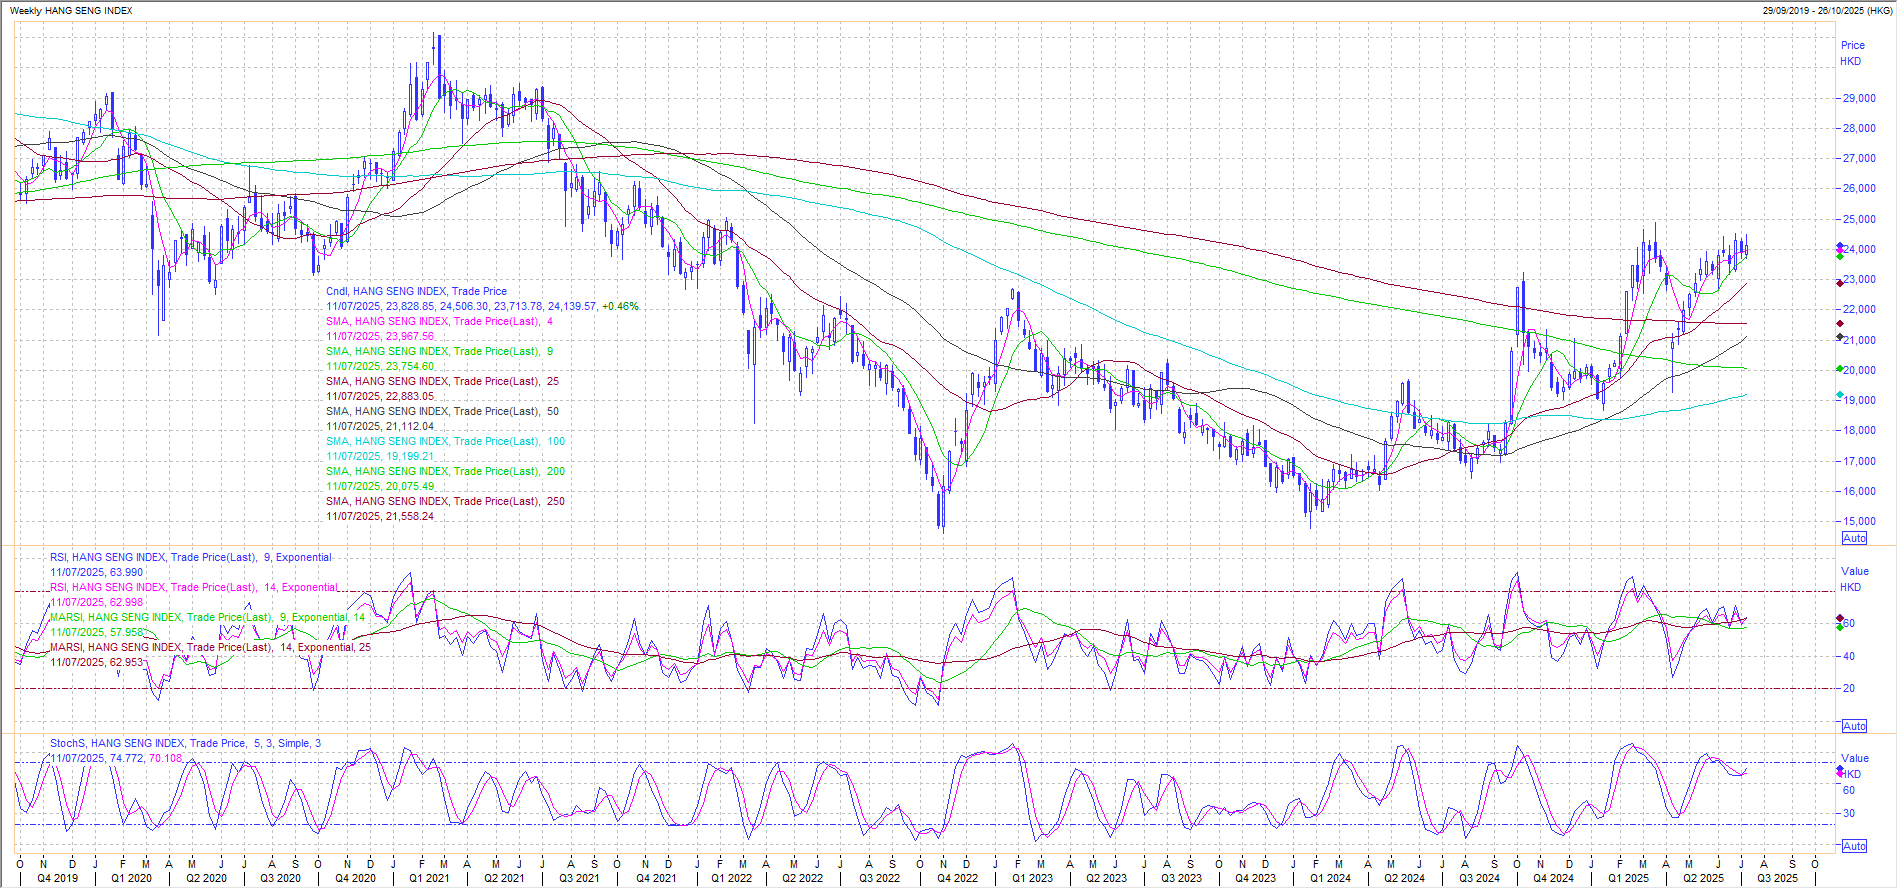Click the Q1 2021 quarter label
Screen dimensions: 1898x889
point(429,879)
